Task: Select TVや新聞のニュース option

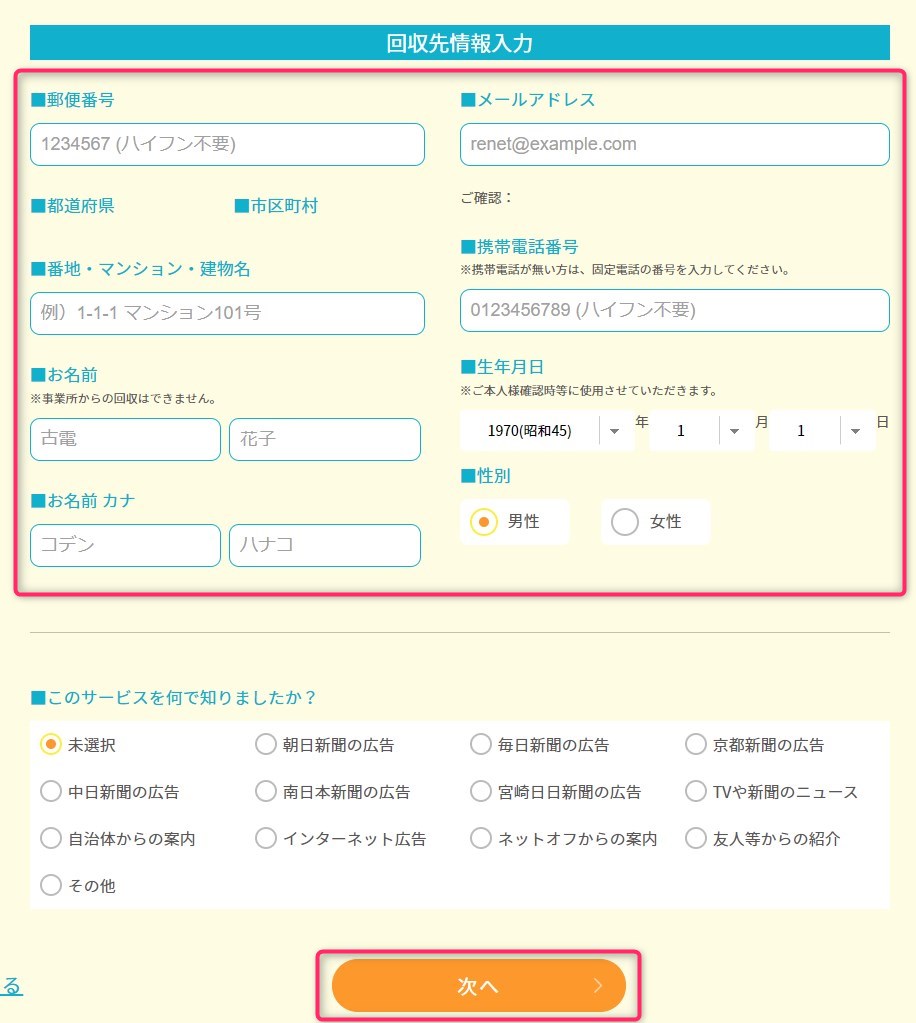Action: click(696, 791)
